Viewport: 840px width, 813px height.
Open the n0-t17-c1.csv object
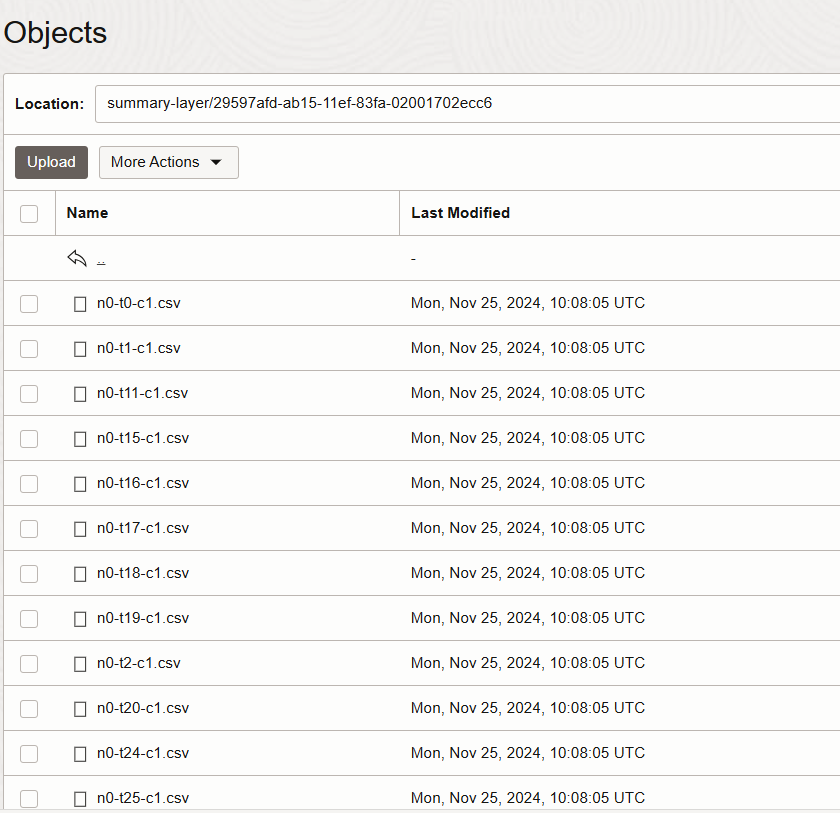(x=139, y=528)
